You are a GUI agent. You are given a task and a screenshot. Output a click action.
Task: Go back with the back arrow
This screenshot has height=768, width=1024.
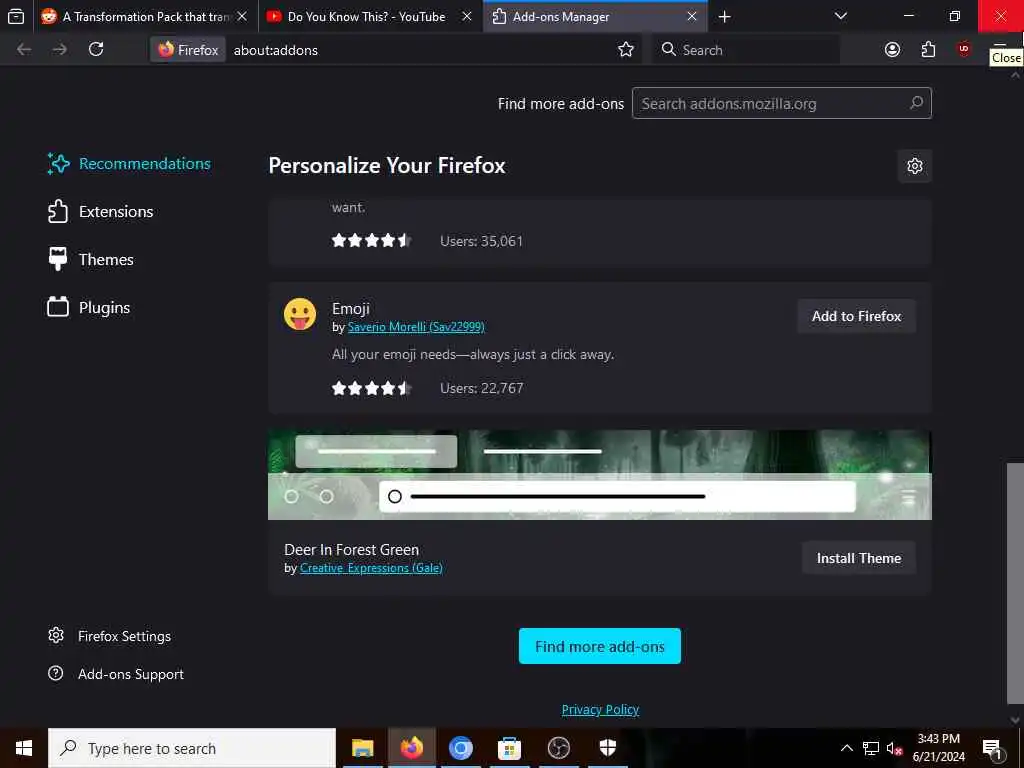[x=24, y=50]
